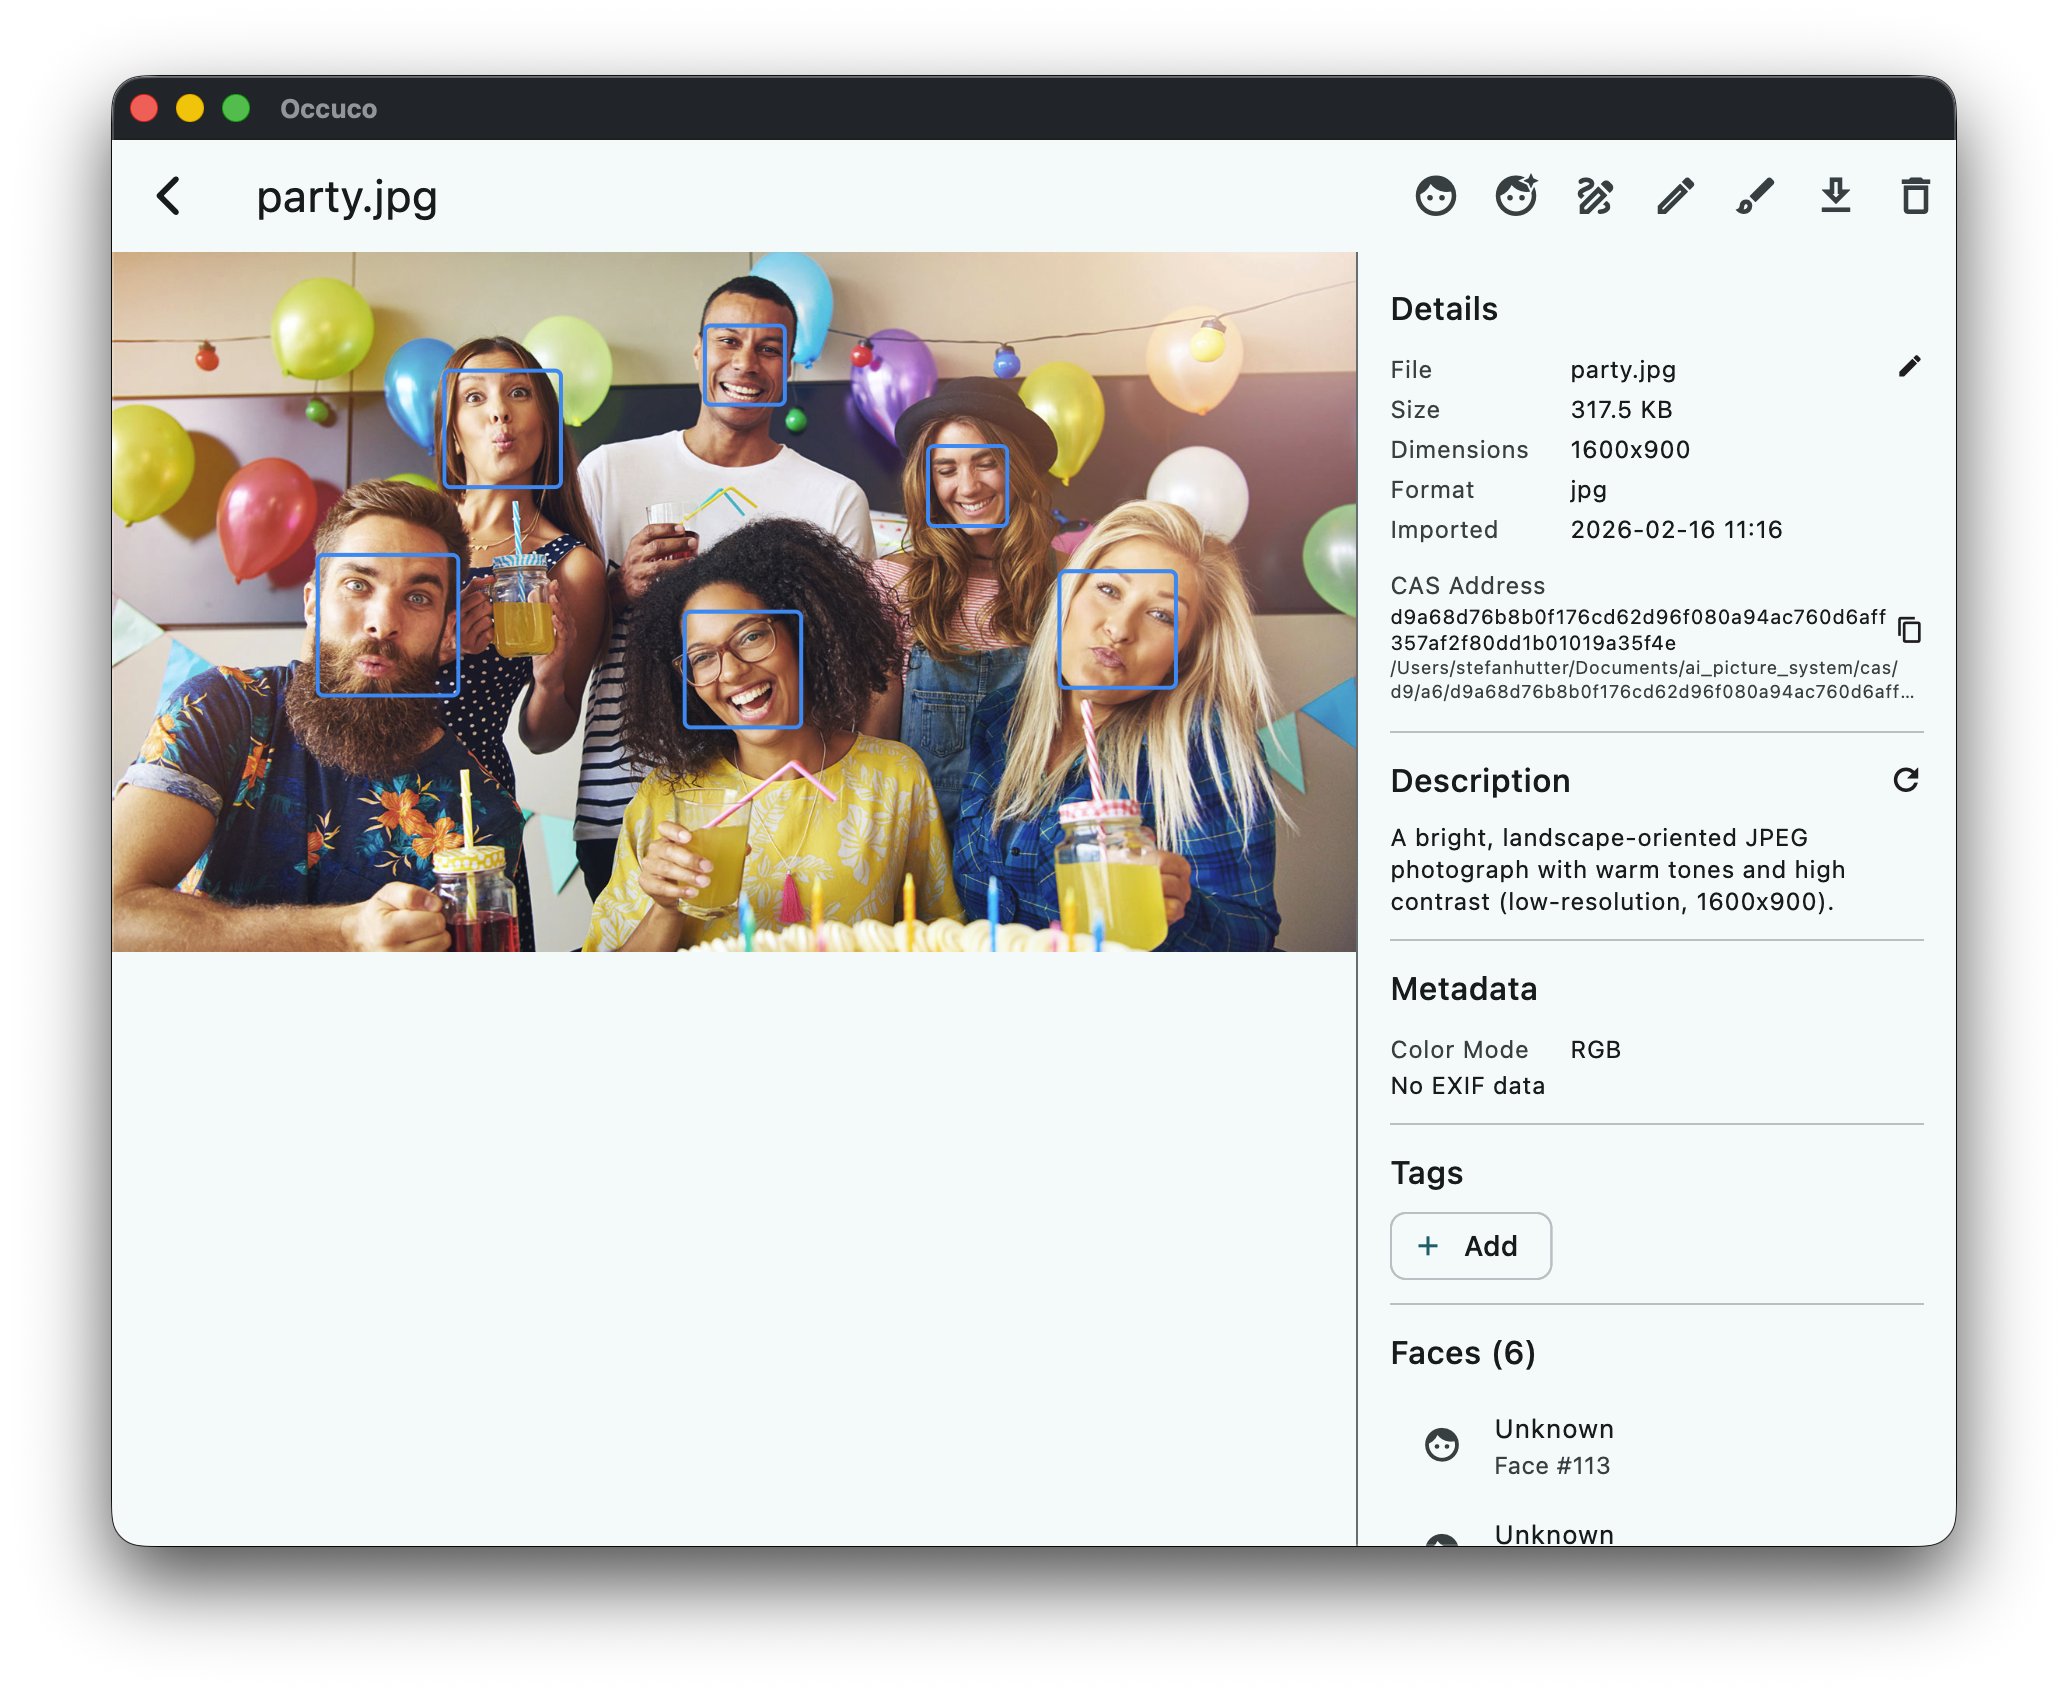Screen dimensions: 2068x1694
Task: Select the tall man's face box
Action: tap(744, 365)
